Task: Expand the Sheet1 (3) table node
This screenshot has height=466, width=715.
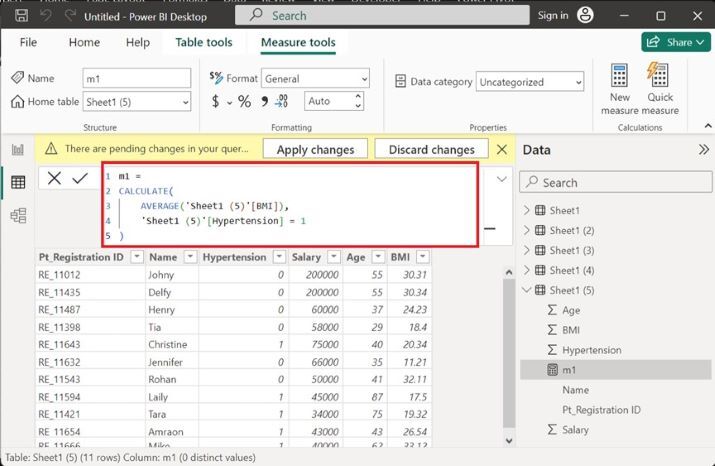Action: coord(528,250)
